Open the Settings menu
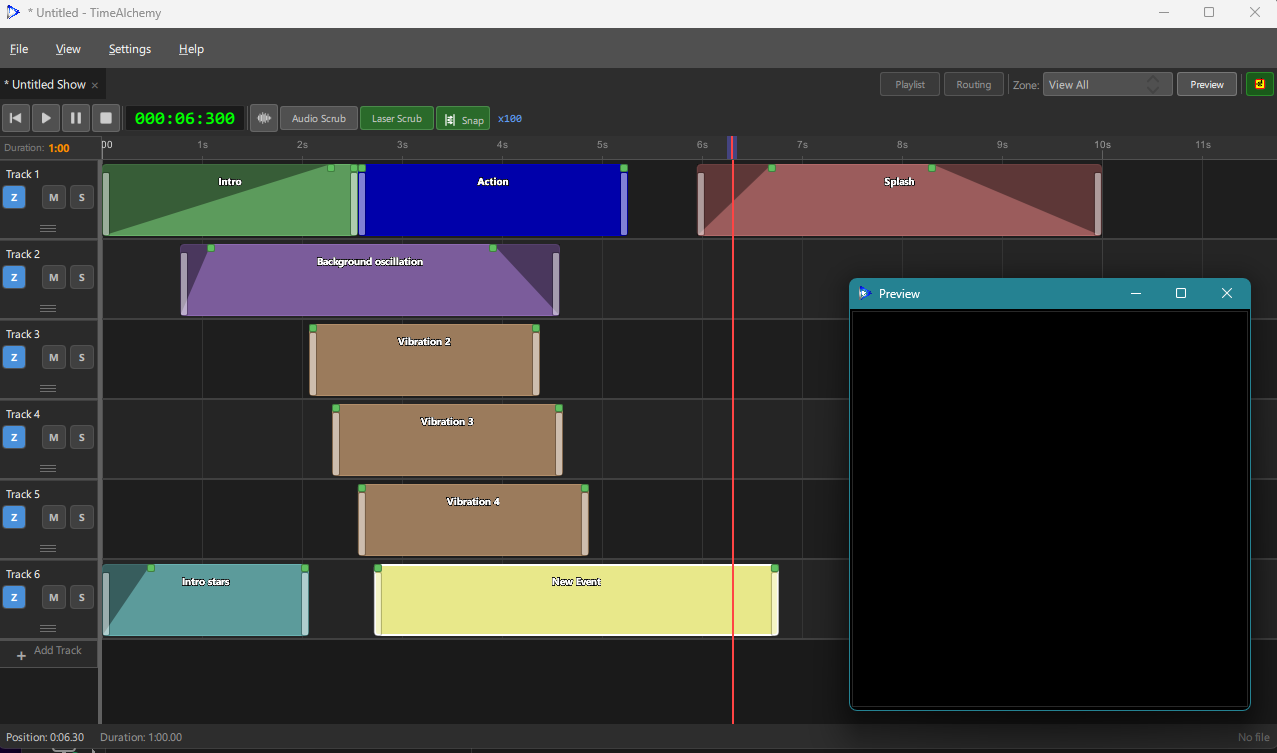Image resolution: width=1277 pixels, height=753 pixels. [x=130, y=49]
